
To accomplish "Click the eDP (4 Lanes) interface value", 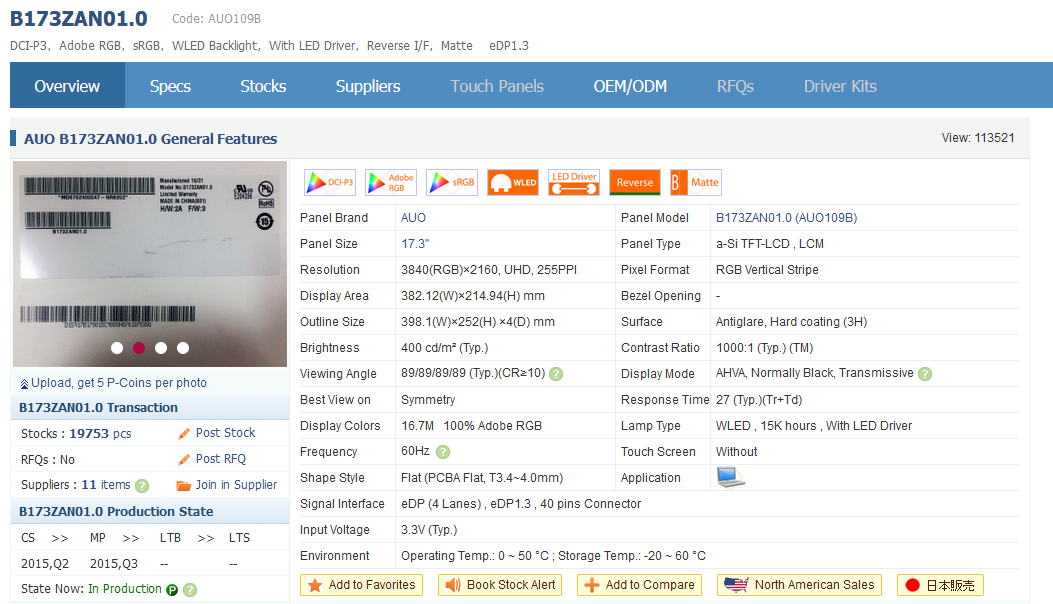I will (x=441, y=504).
